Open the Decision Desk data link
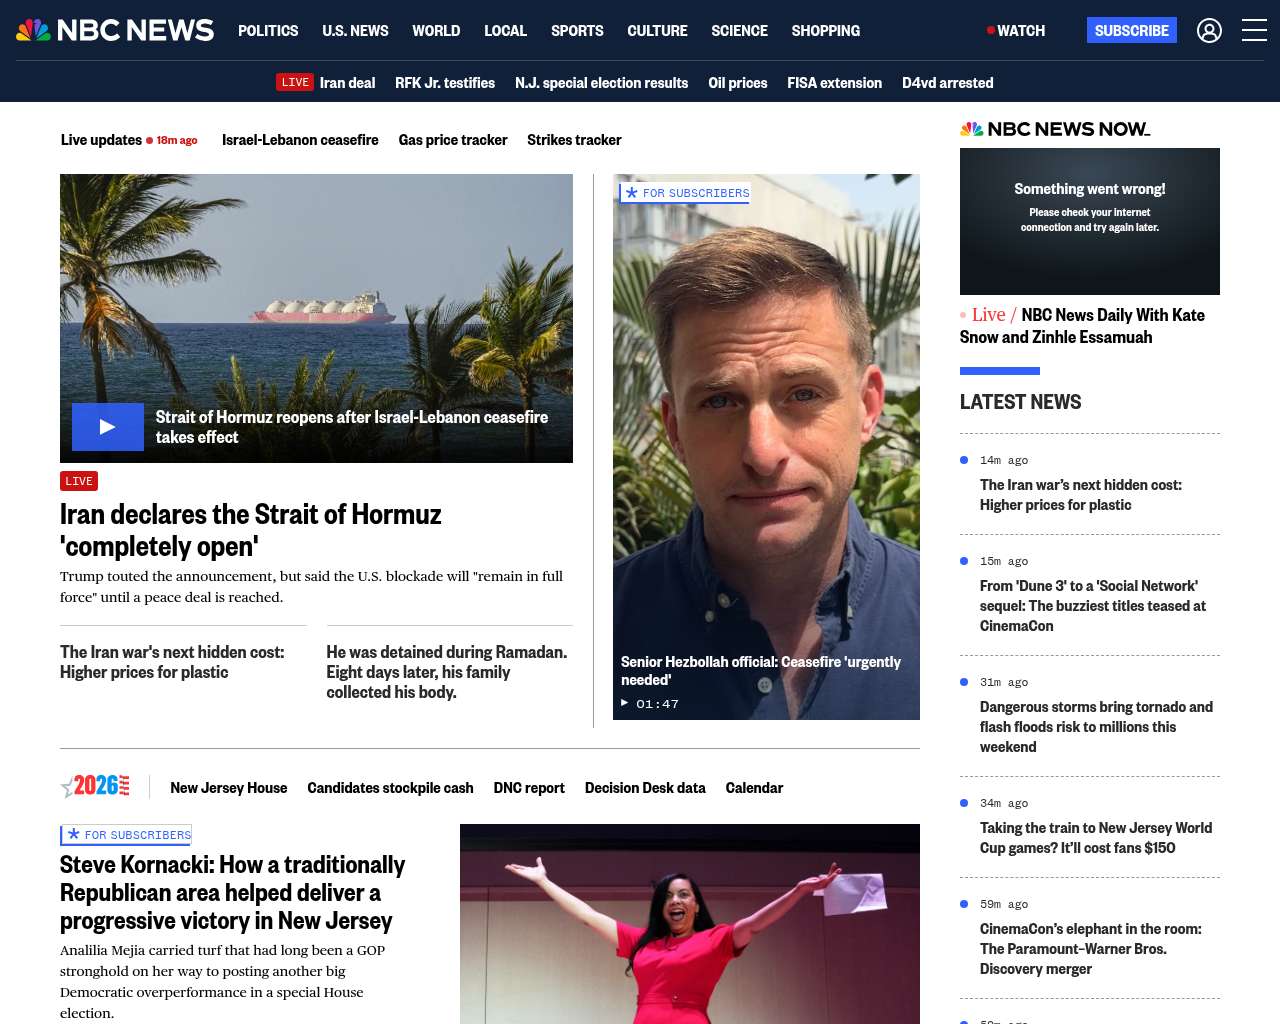The width and height of the screenshot is (1280, 1024). coord(645,788)
